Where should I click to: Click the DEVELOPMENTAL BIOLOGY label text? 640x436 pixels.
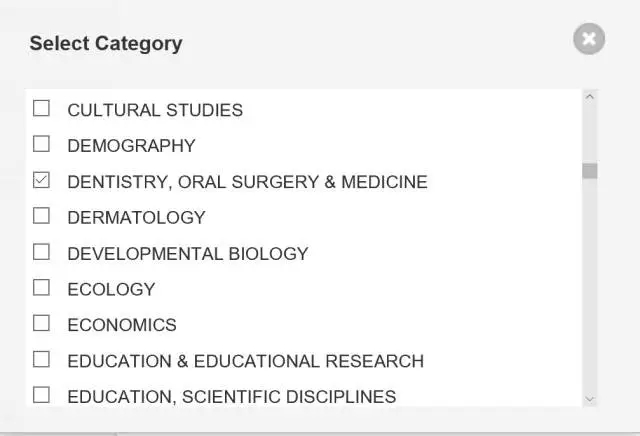click(188, 254)
